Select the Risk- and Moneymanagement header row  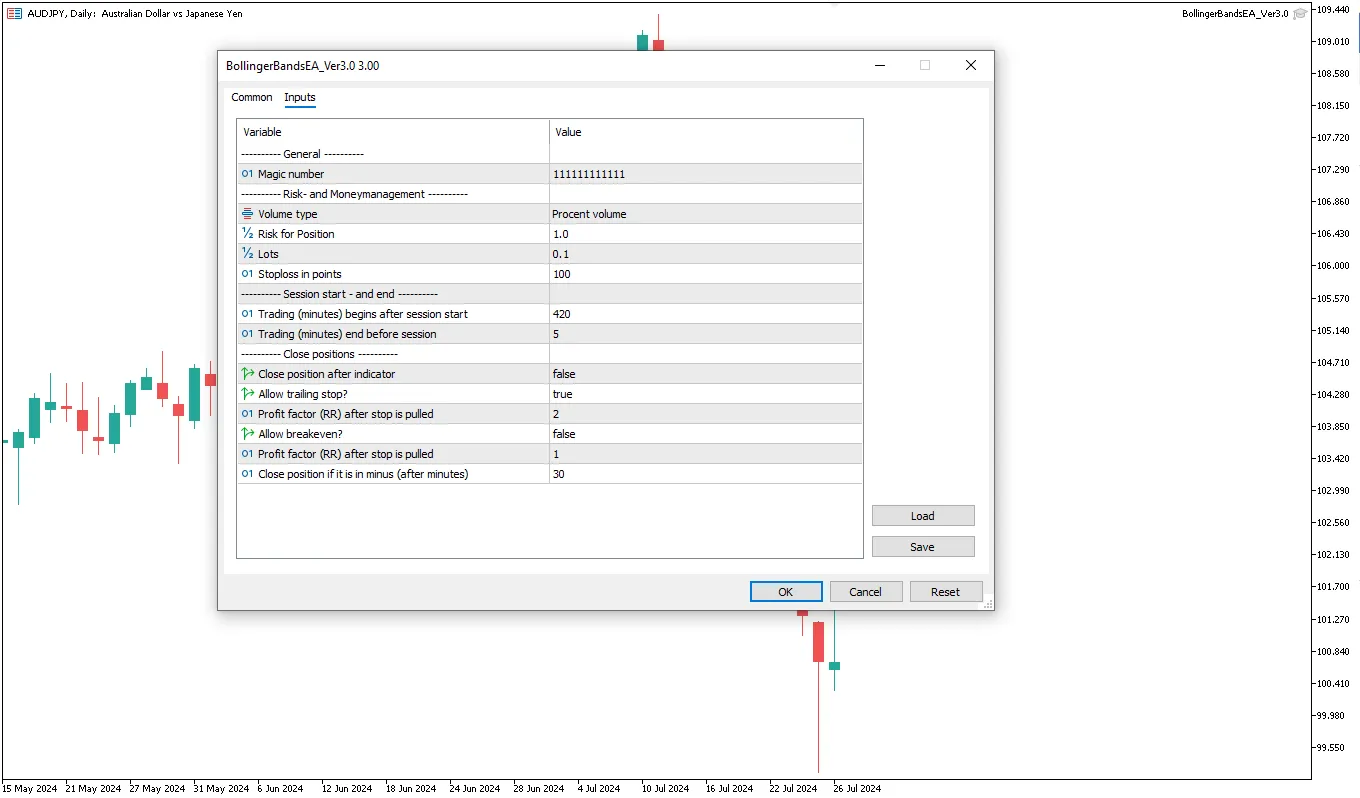coord(550,194)
